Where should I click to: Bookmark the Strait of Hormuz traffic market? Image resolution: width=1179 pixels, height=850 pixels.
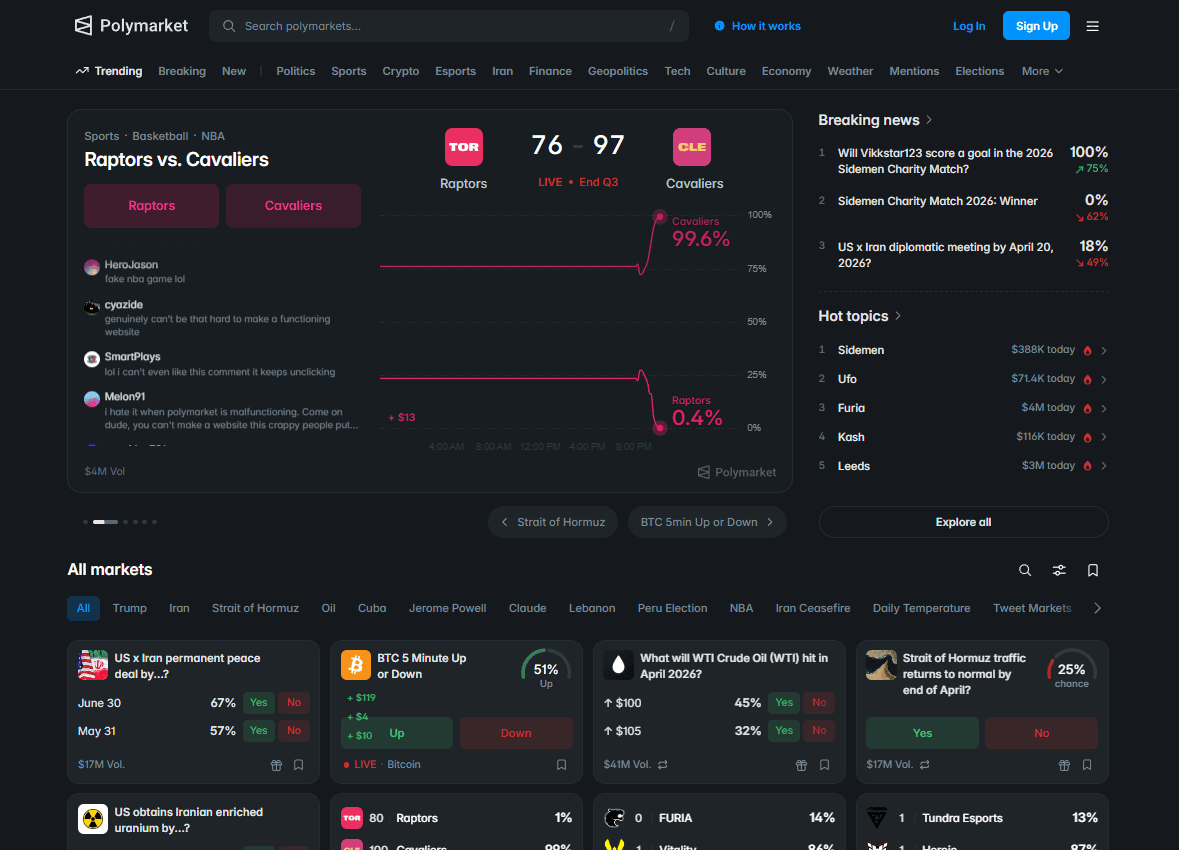point(1087,765)
